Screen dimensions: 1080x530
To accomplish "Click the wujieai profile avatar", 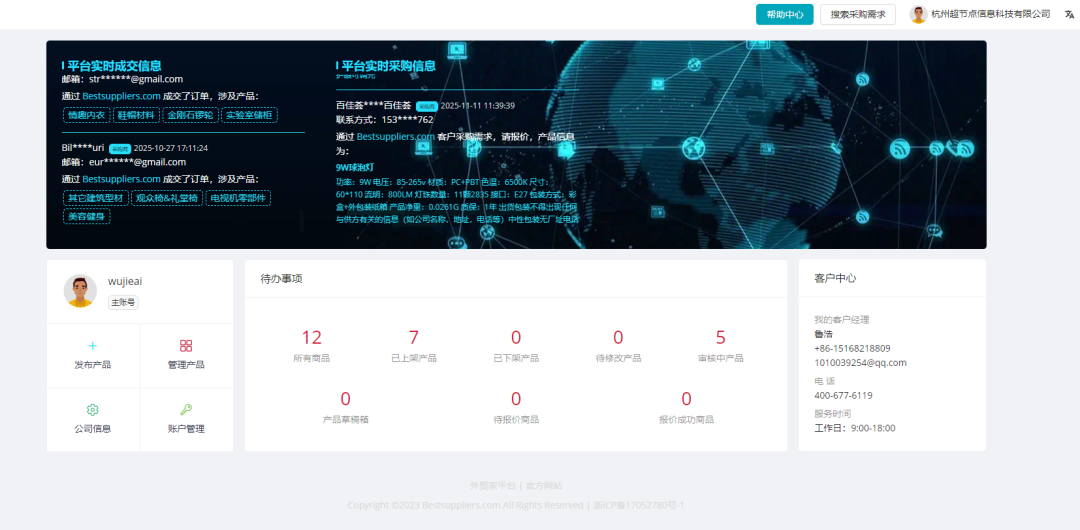I will (80, 291).
